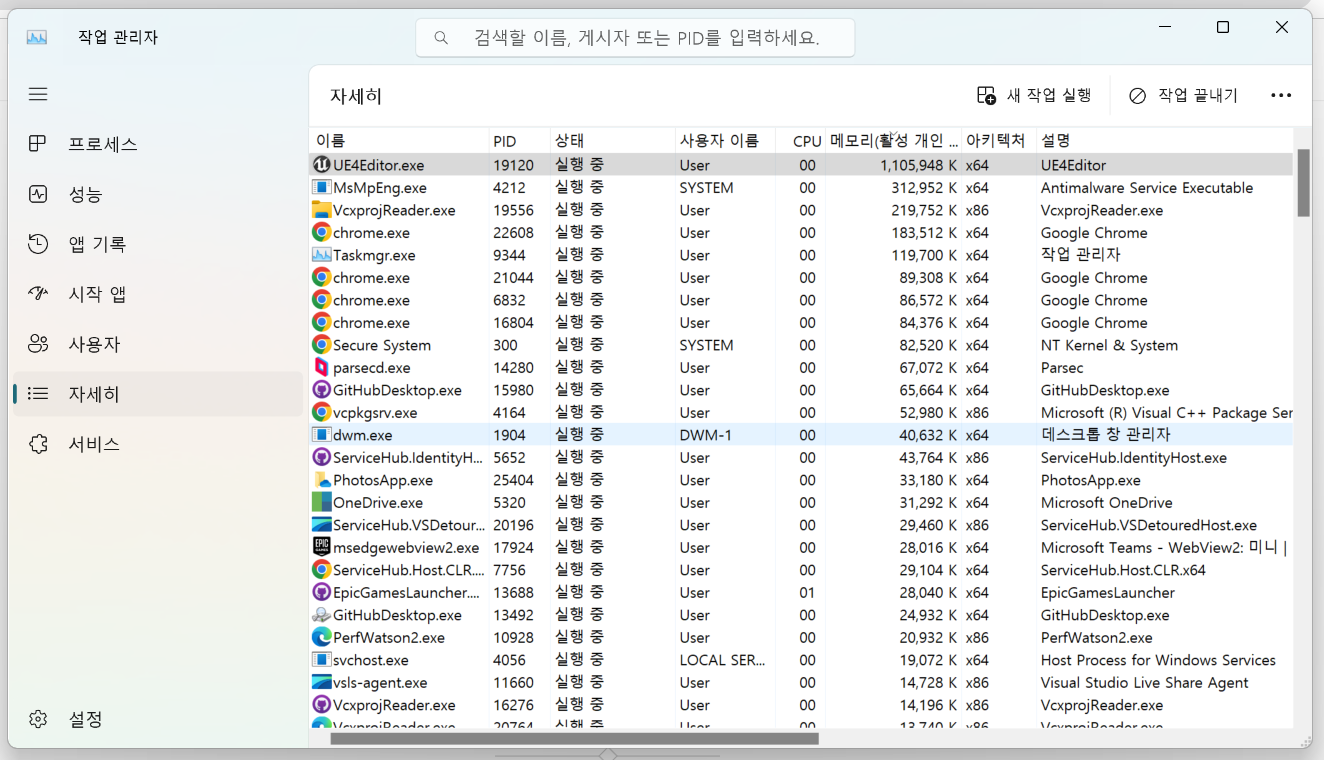Click the 새 작업 실행 button
1324x760 pixels.
[1034, 95]
